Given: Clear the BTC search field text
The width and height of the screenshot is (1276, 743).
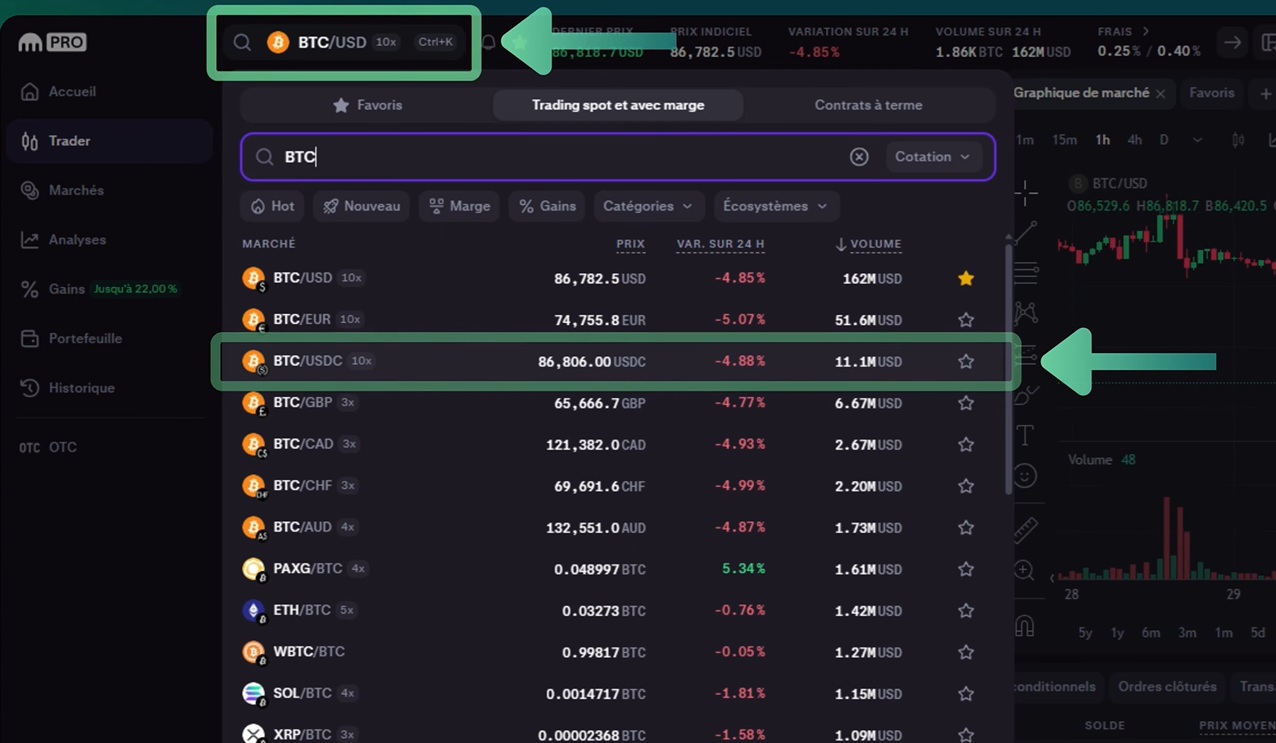Looking at the screenshot, I should 859,157.
